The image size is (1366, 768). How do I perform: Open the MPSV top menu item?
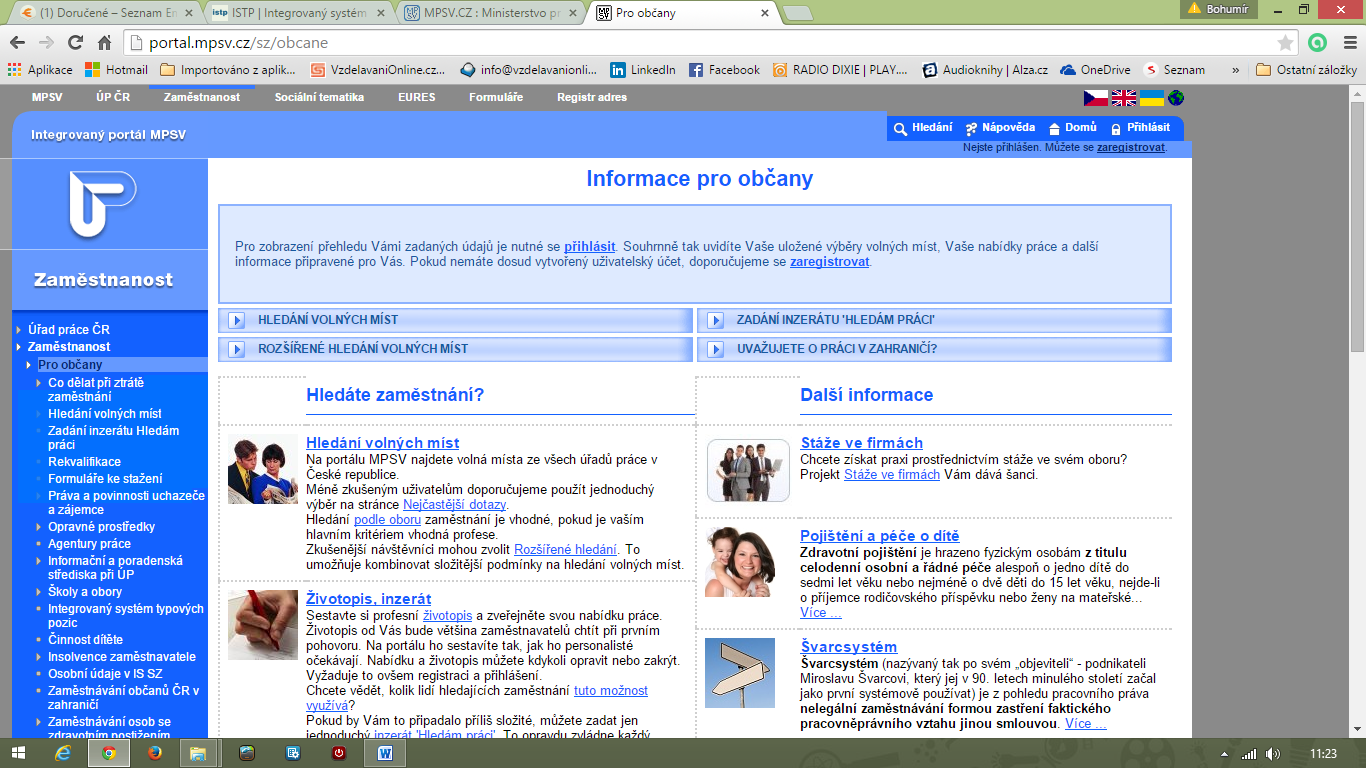click(x=46, y=97)
